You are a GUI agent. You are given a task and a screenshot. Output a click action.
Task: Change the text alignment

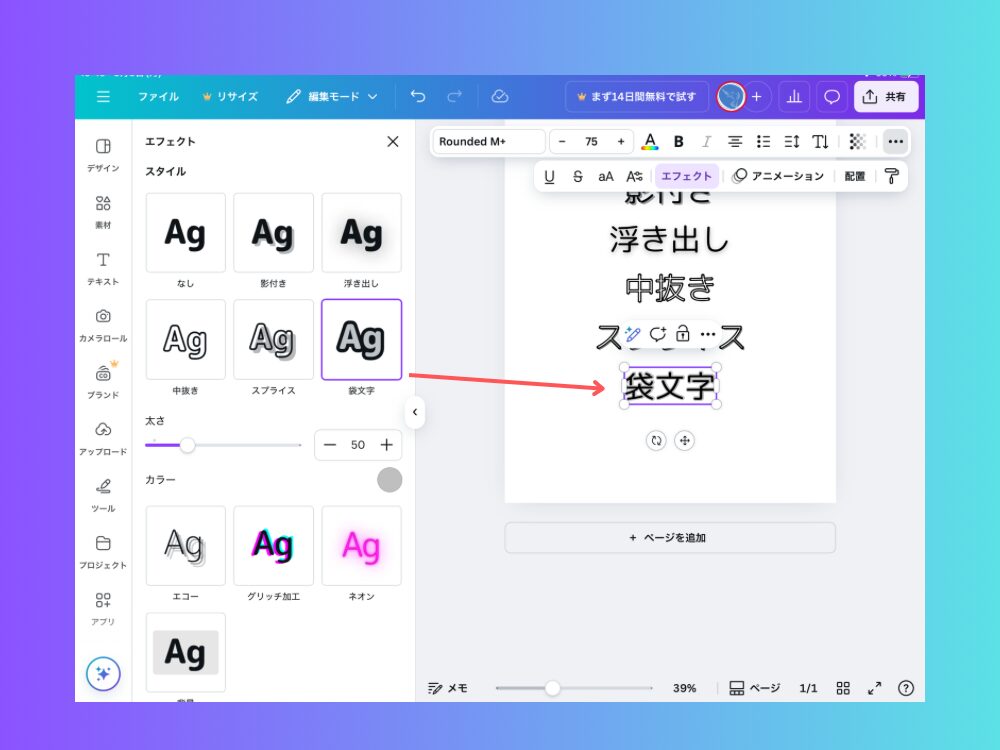pos(735,142)
